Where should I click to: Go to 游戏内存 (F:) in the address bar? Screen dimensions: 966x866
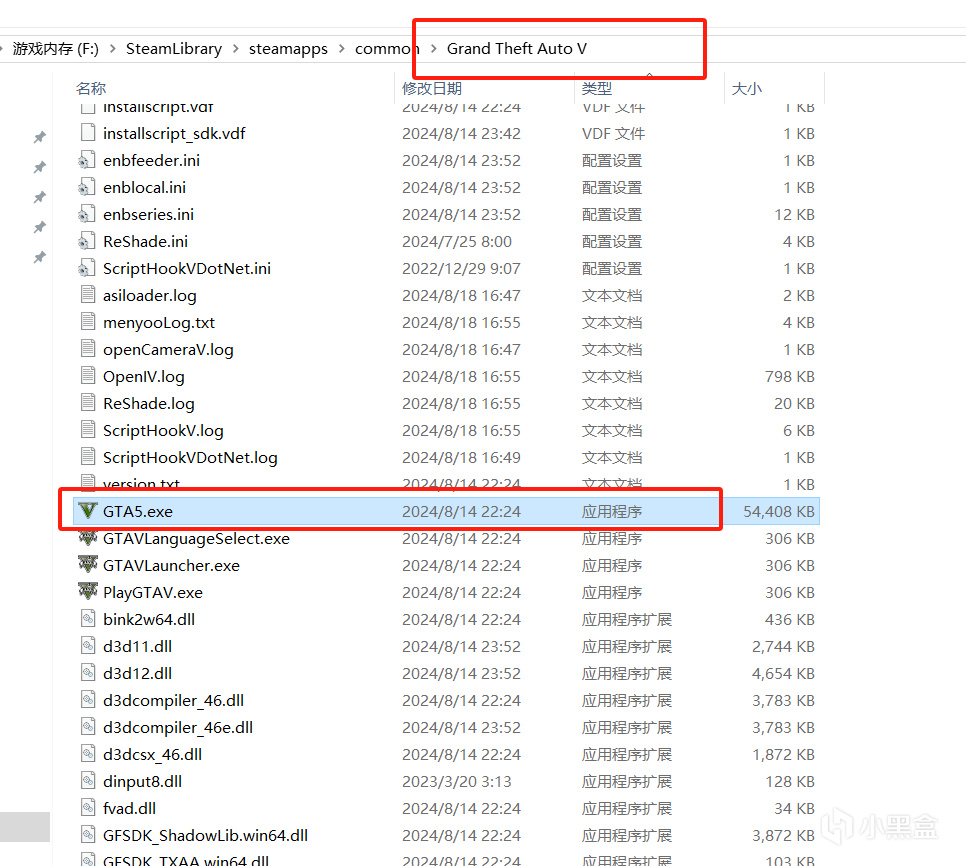point(55,49)
